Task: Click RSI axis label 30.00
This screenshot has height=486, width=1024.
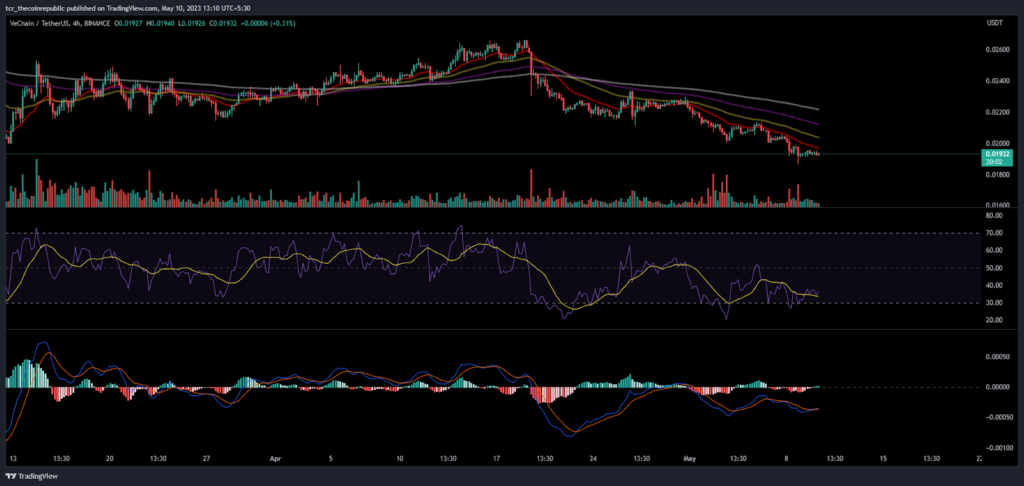Action: pos(993,302)
